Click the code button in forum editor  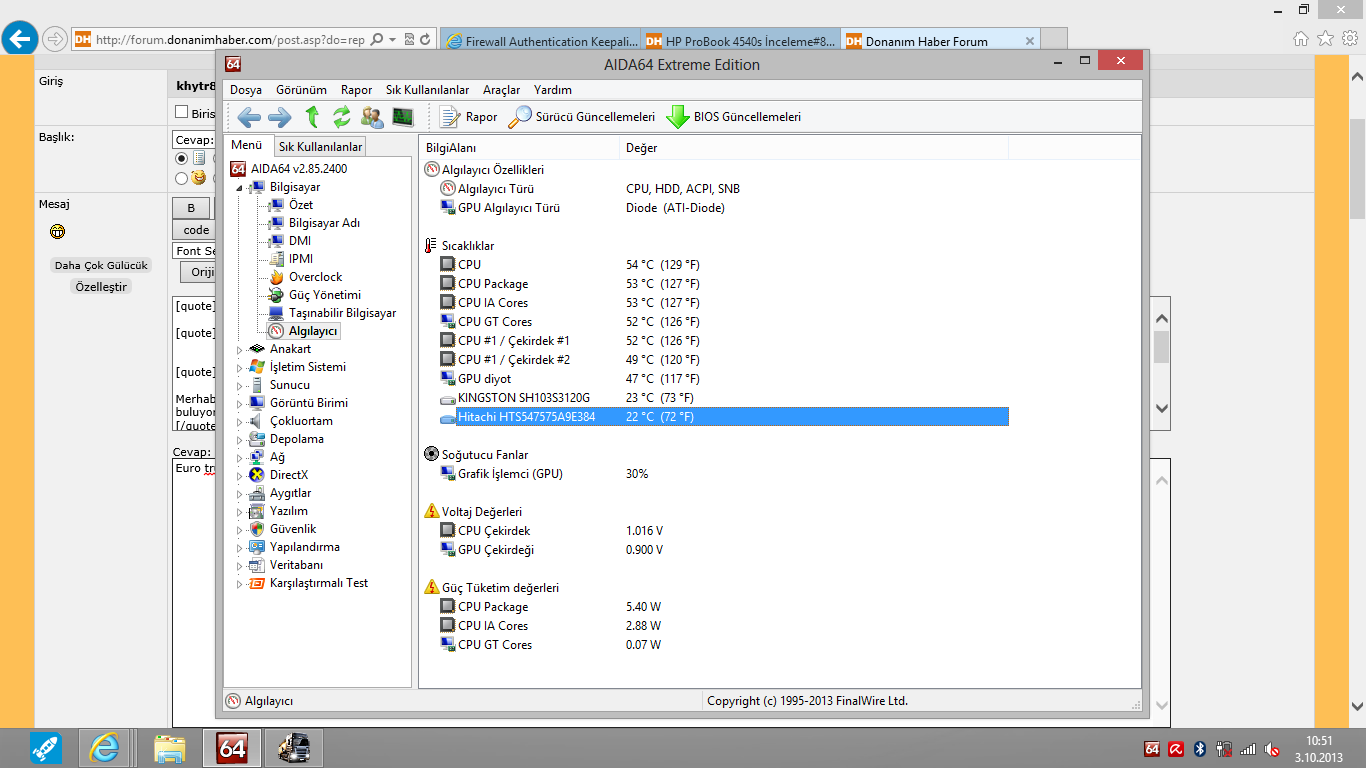(196, 230)
